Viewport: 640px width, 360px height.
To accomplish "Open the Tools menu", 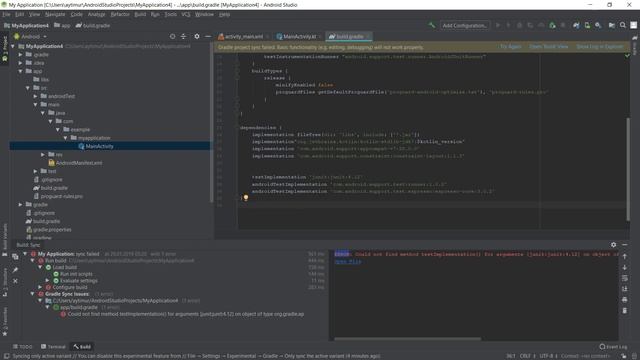I will 171,14.
